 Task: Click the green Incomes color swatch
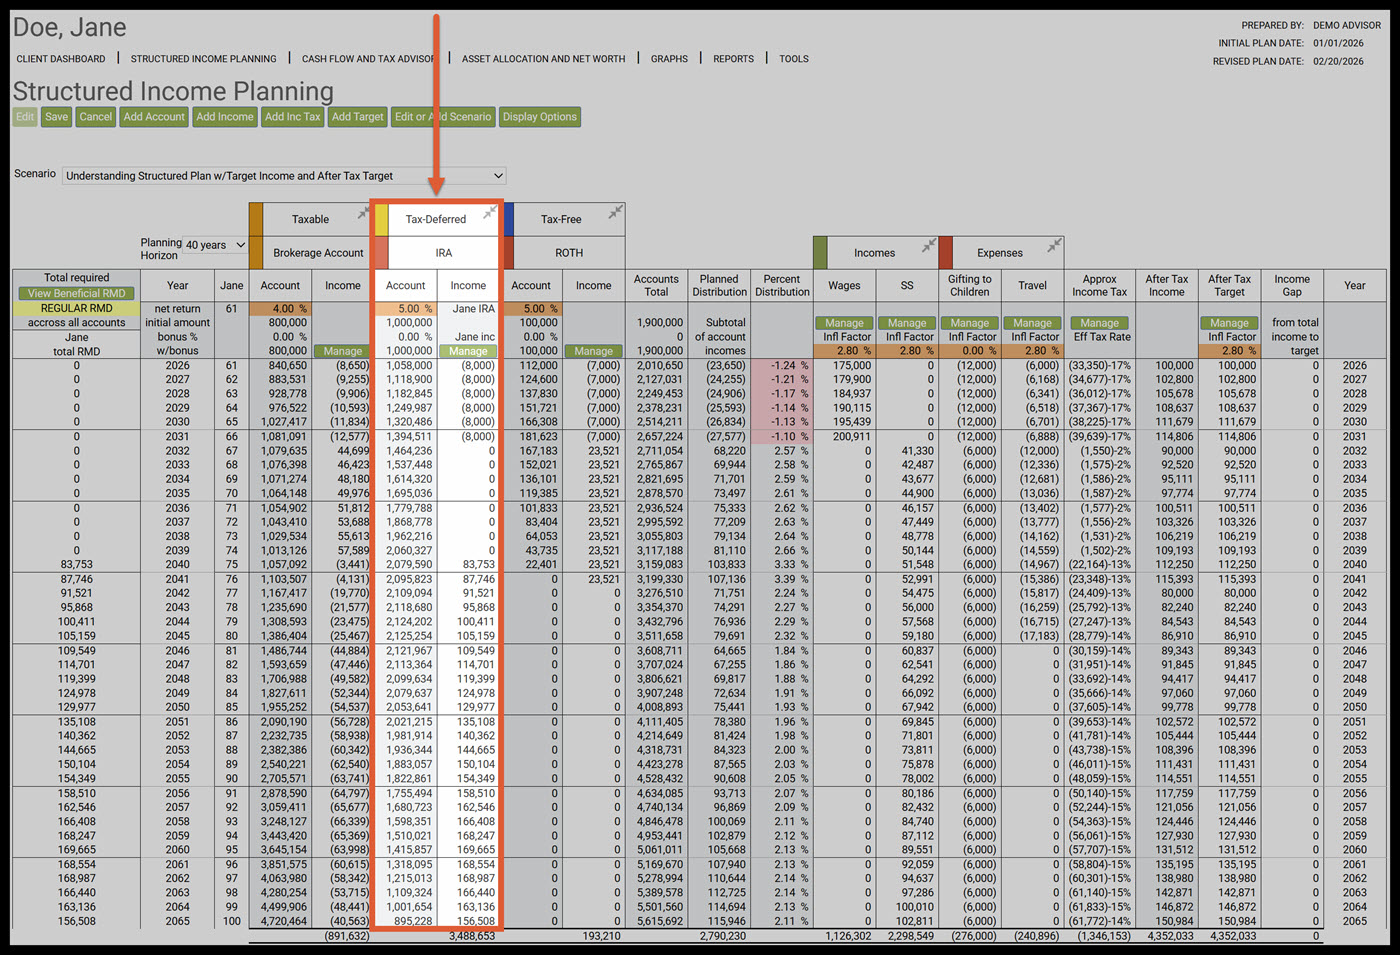coord(820,253)
